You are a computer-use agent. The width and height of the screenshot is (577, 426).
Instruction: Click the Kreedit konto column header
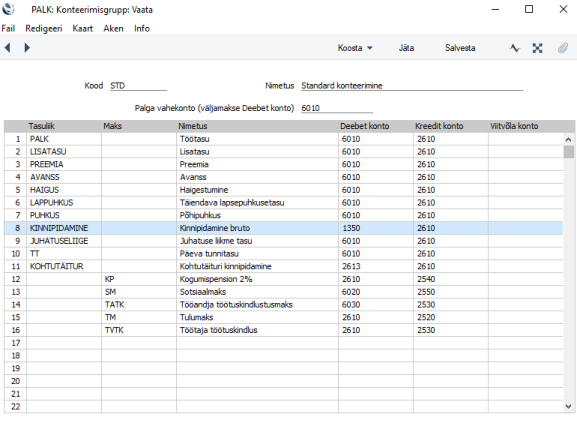pos(439,126)
